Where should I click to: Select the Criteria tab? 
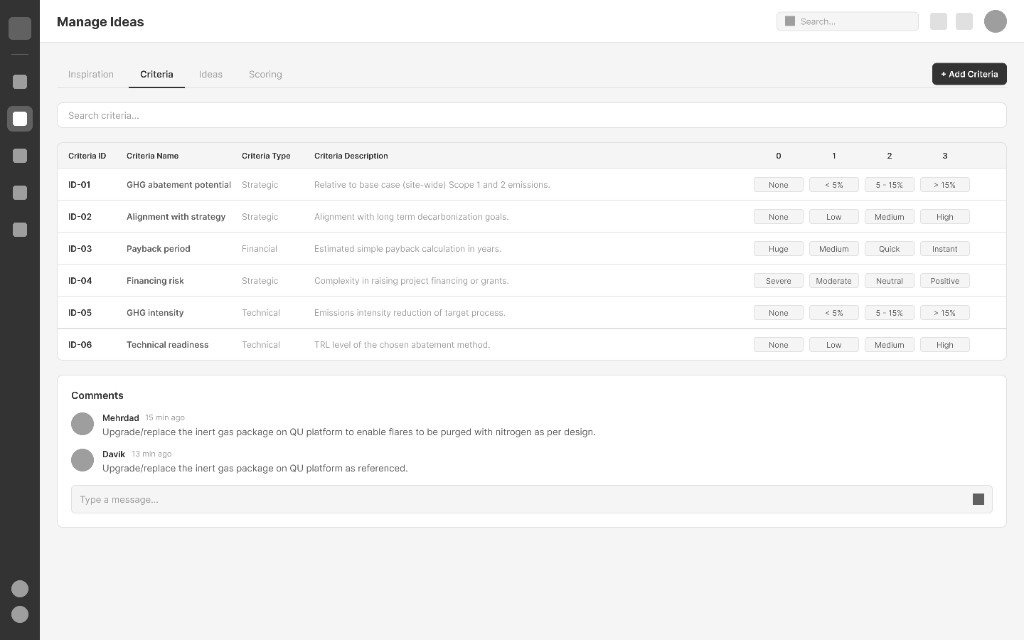(157, 74)
